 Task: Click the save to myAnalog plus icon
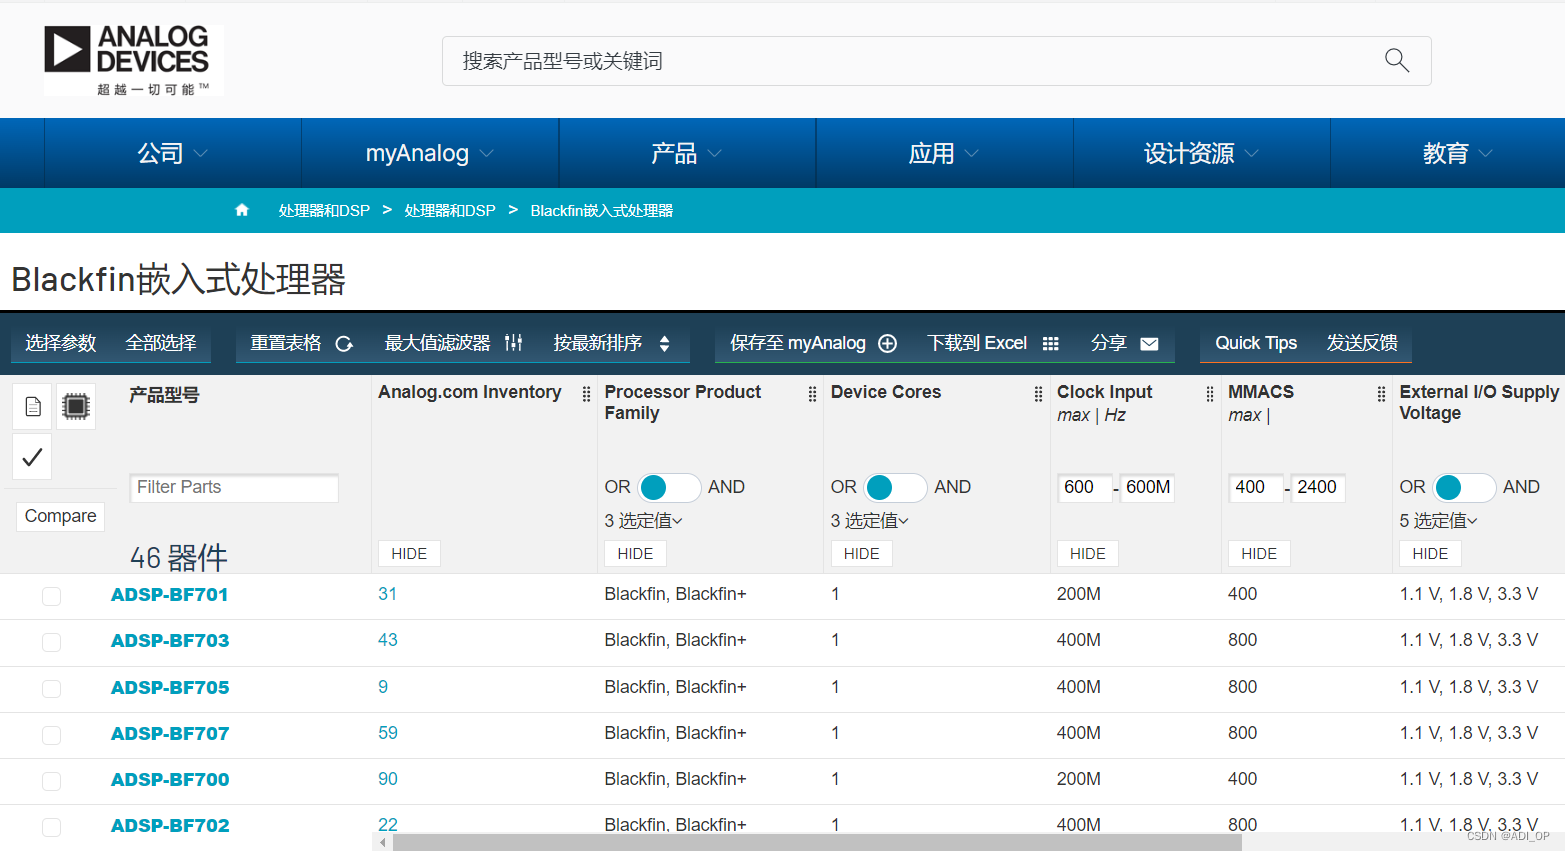[x=887, y=343]
